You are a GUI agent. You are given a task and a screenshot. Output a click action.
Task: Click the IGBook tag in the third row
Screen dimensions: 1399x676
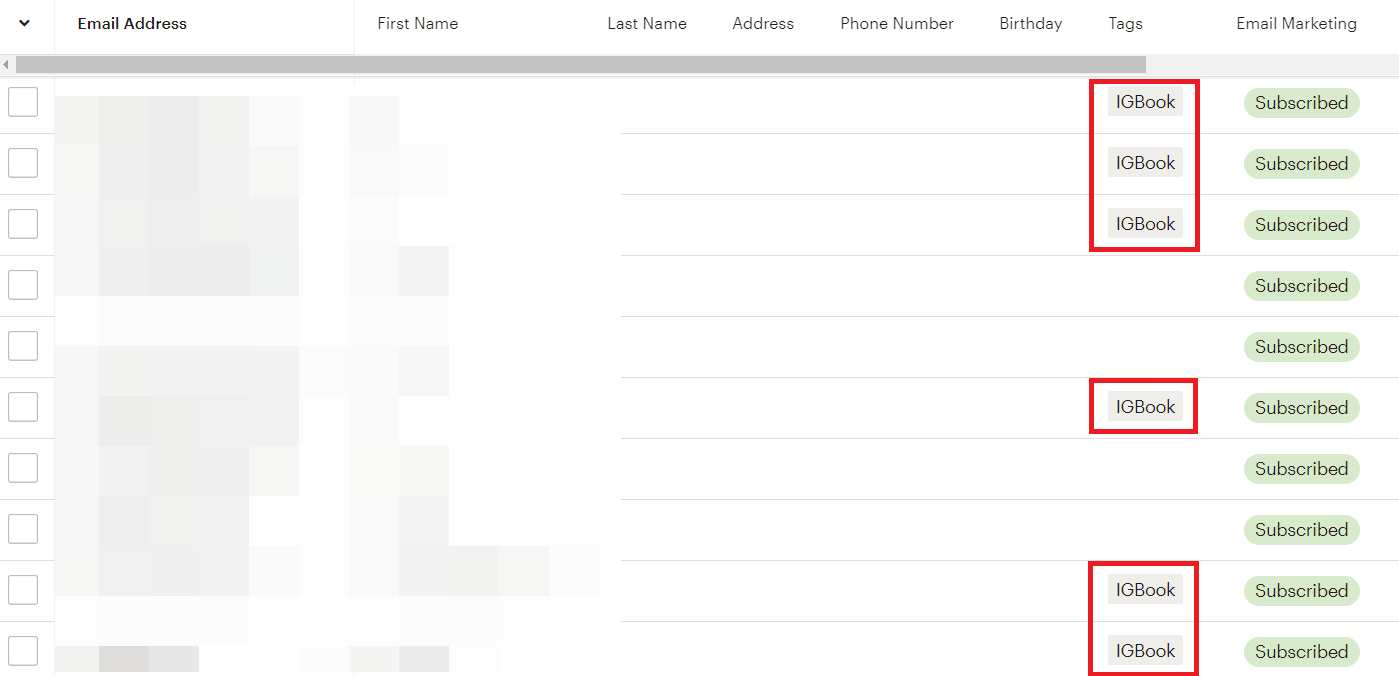tap(1145, 224)
